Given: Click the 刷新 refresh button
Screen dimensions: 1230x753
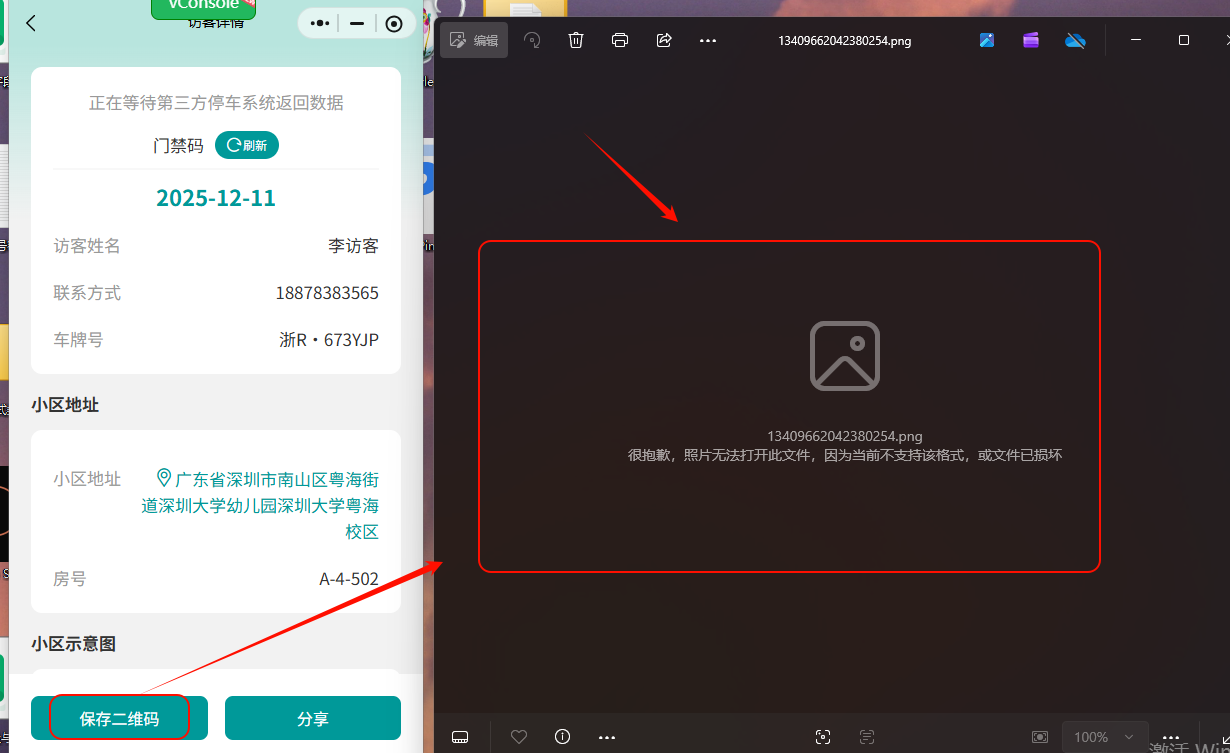Looking at the screenshot, I should pyautogui.click(x=246, y=145).
